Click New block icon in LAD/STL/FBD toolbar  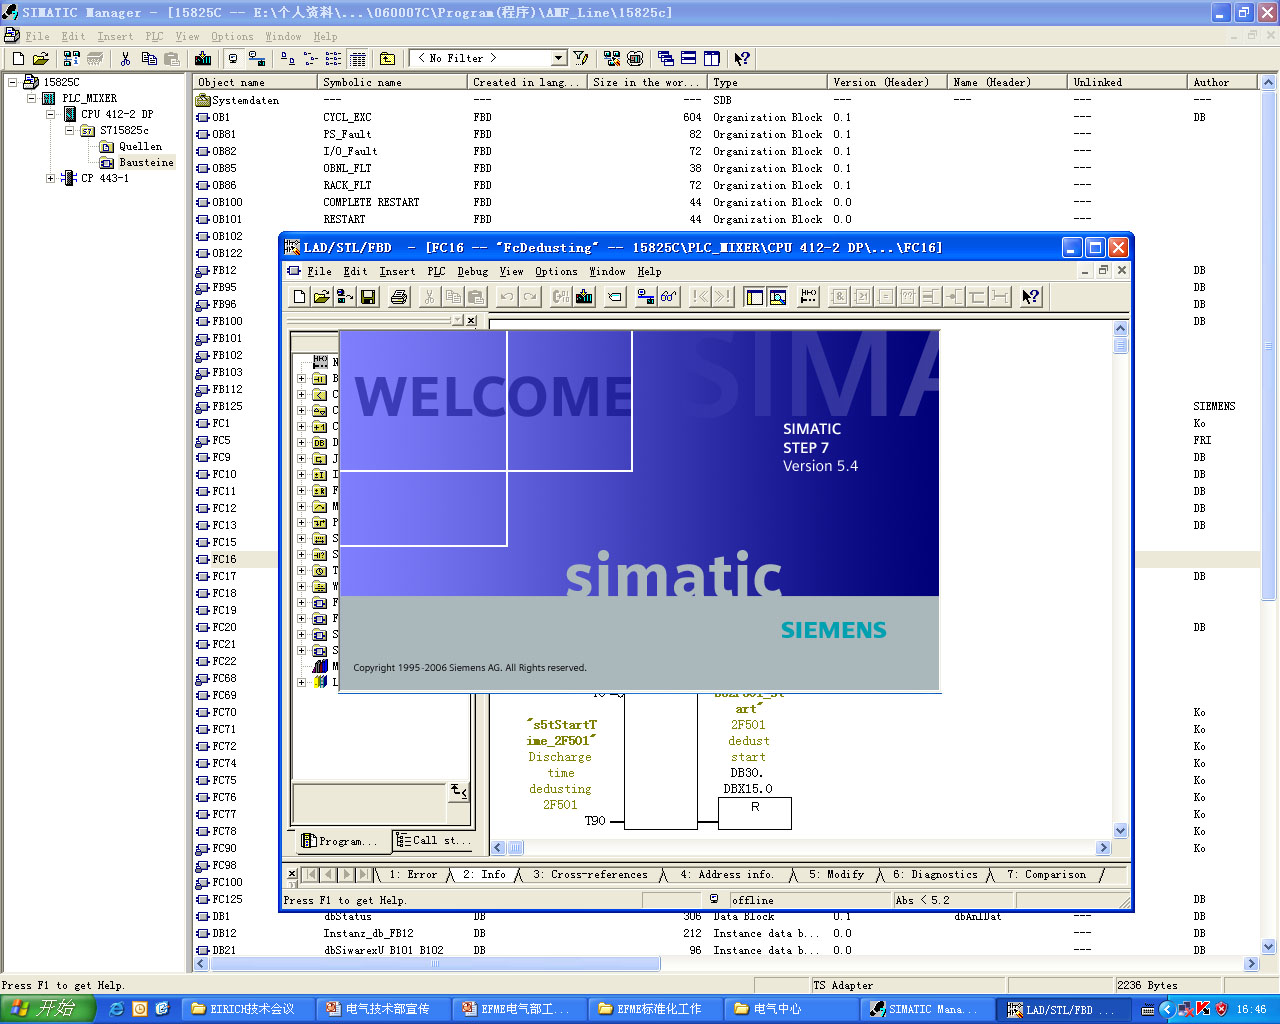point(299,297)
